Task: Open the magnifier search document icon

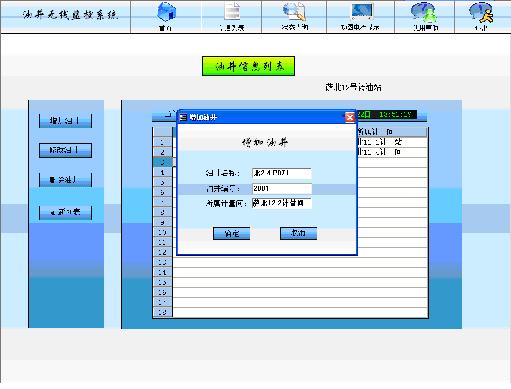Action: point(294,12)
